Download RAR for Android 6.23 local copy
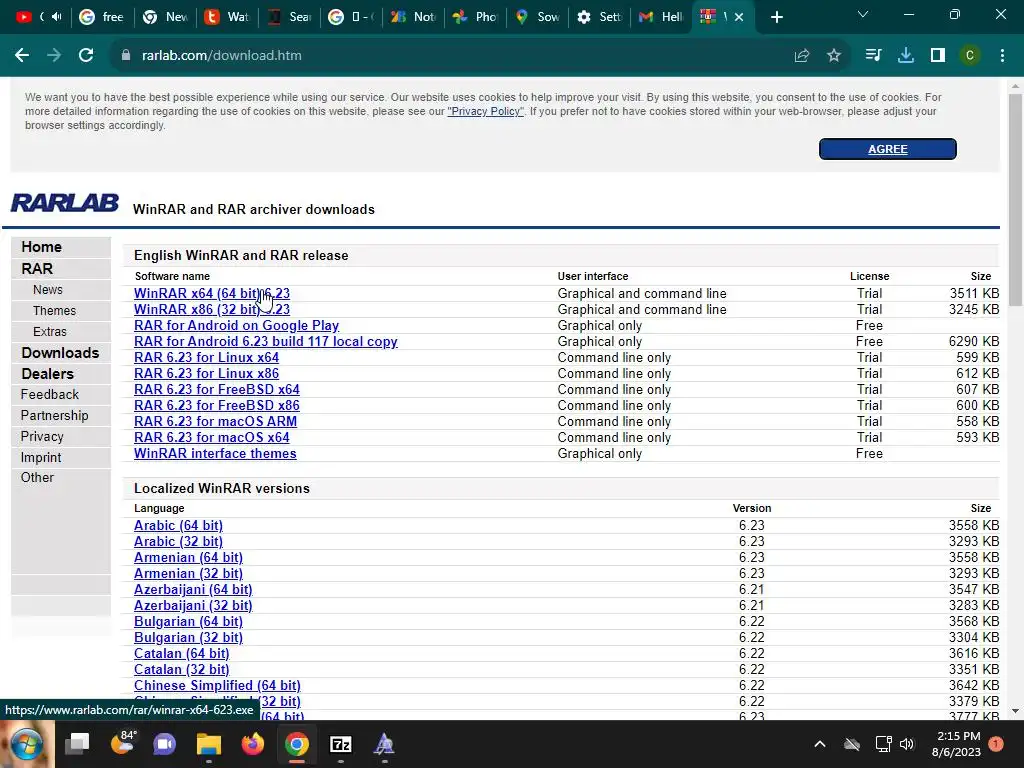This screenshot has height=768, width=1024. pyautogui.click(x=266, y=342)
